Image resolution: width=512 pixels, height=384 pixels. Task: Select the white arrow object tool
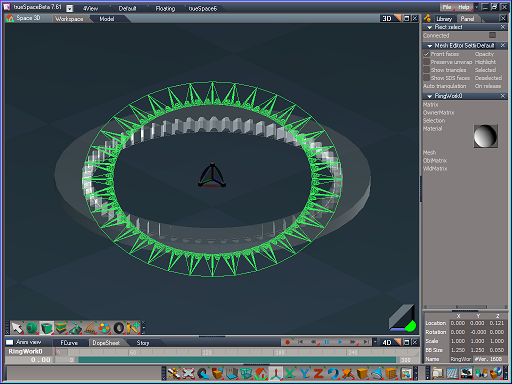tap(17, 328)
